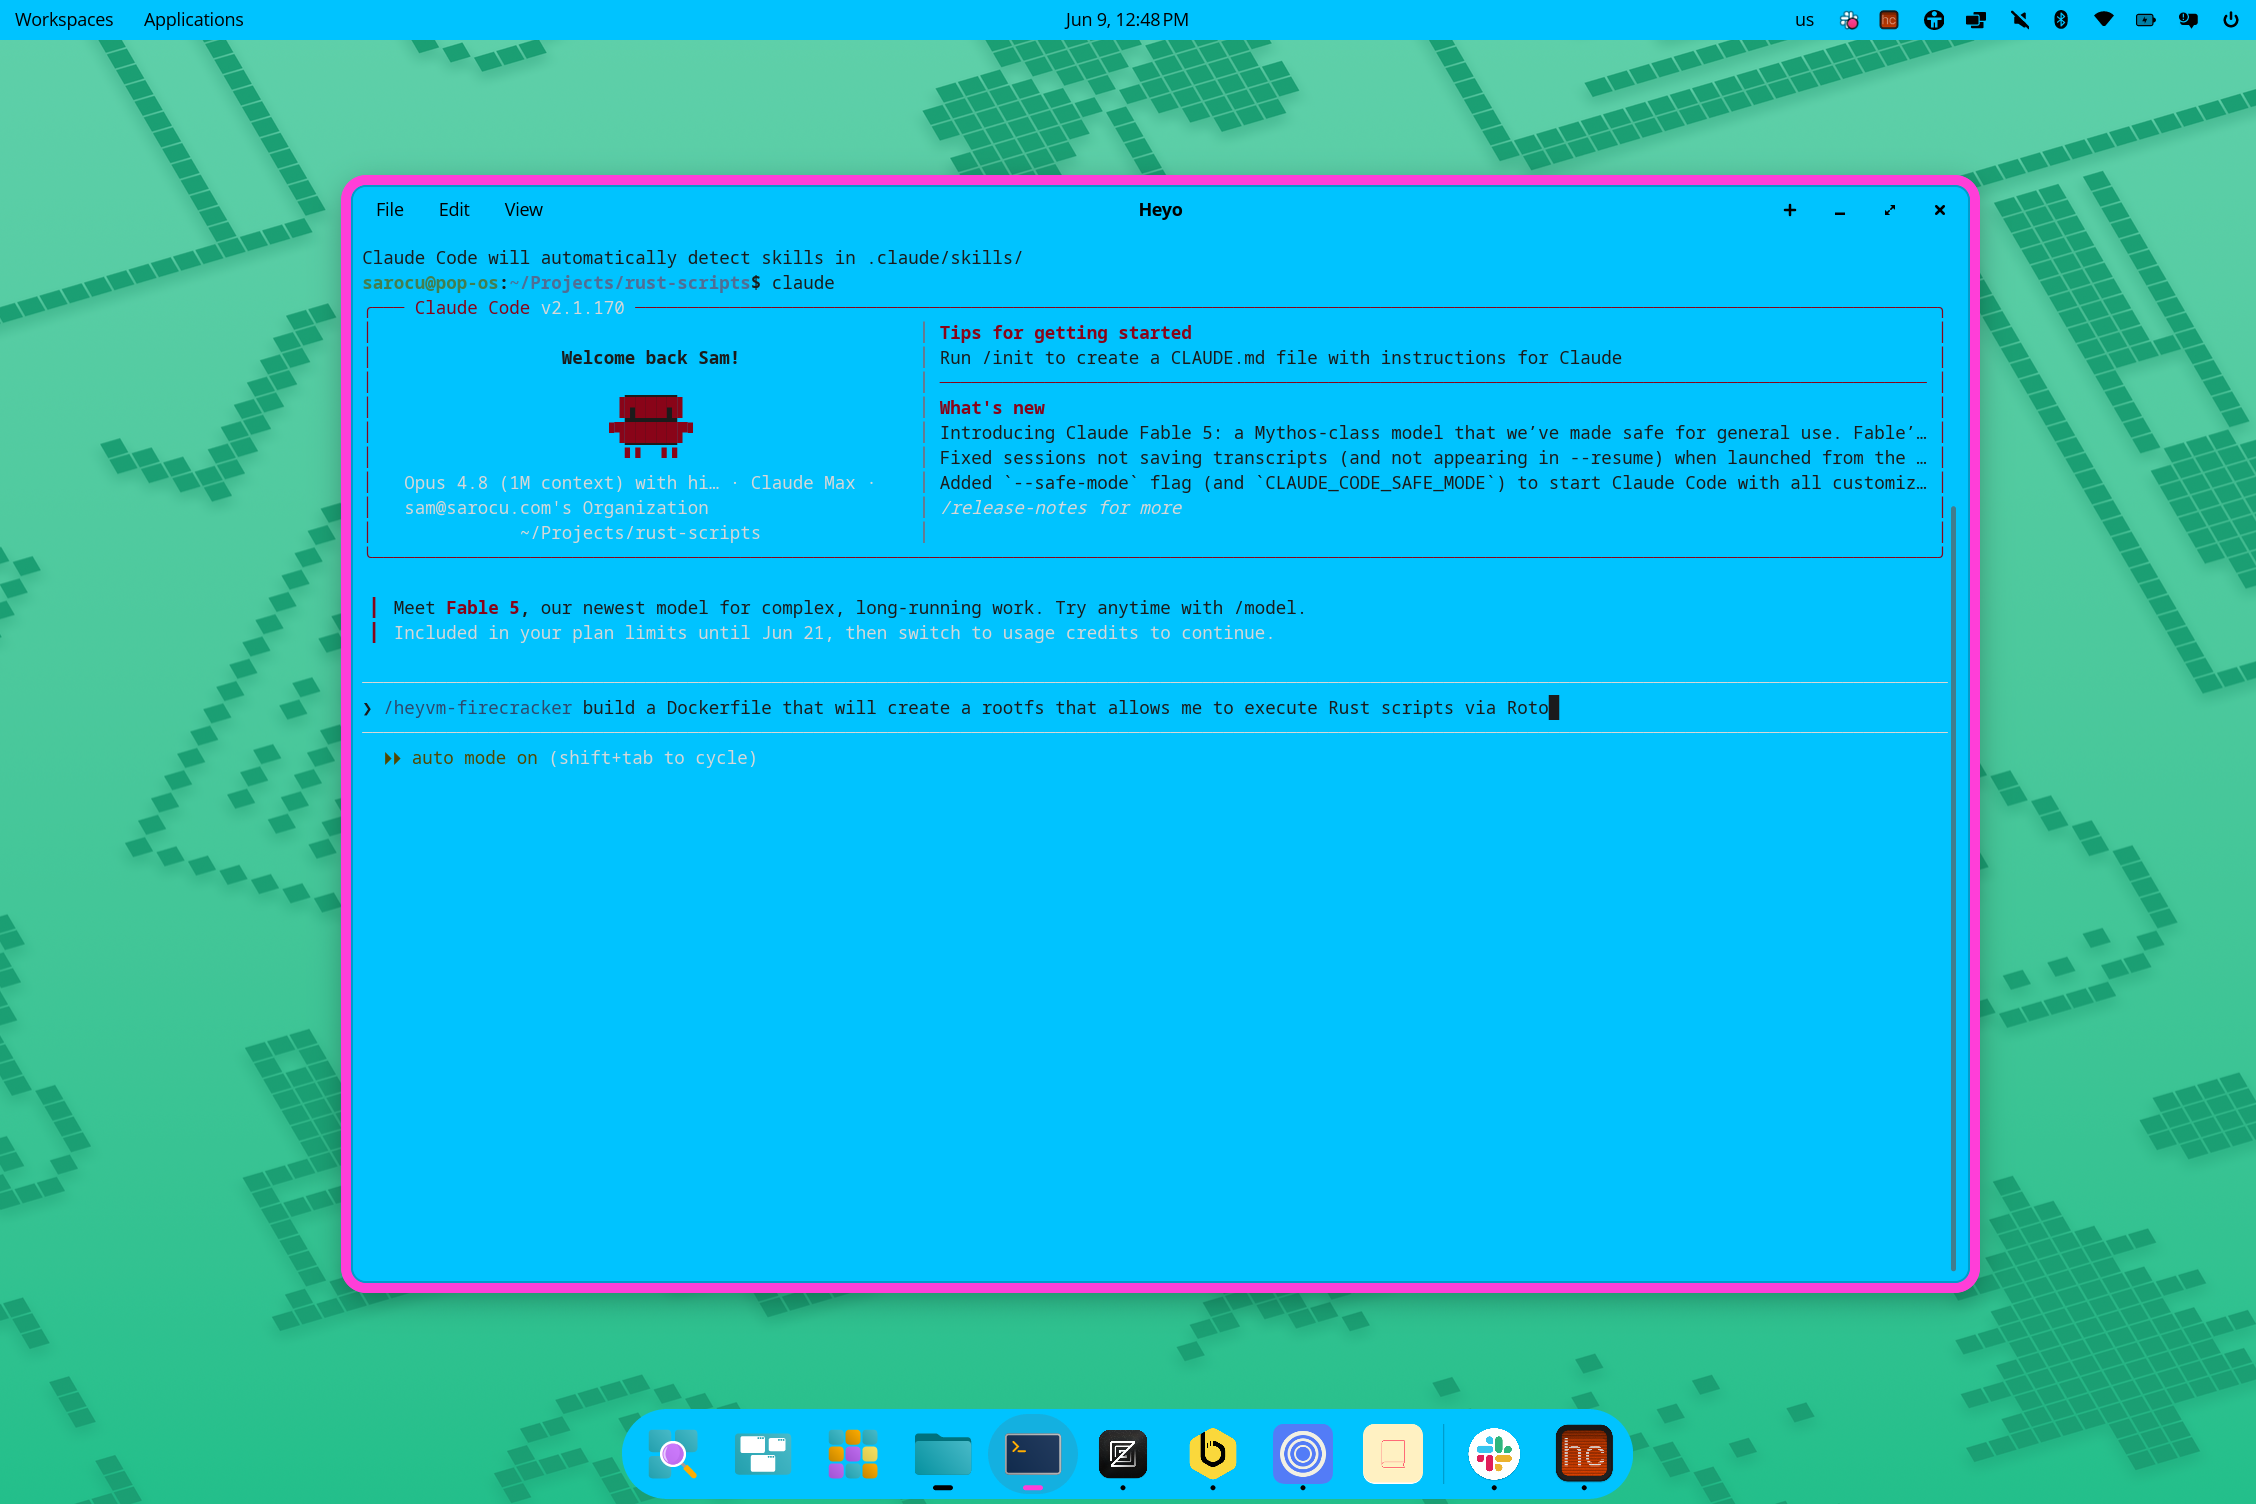
Task: Close the Heyo terminal window
Action: (x=1940, y=210)
